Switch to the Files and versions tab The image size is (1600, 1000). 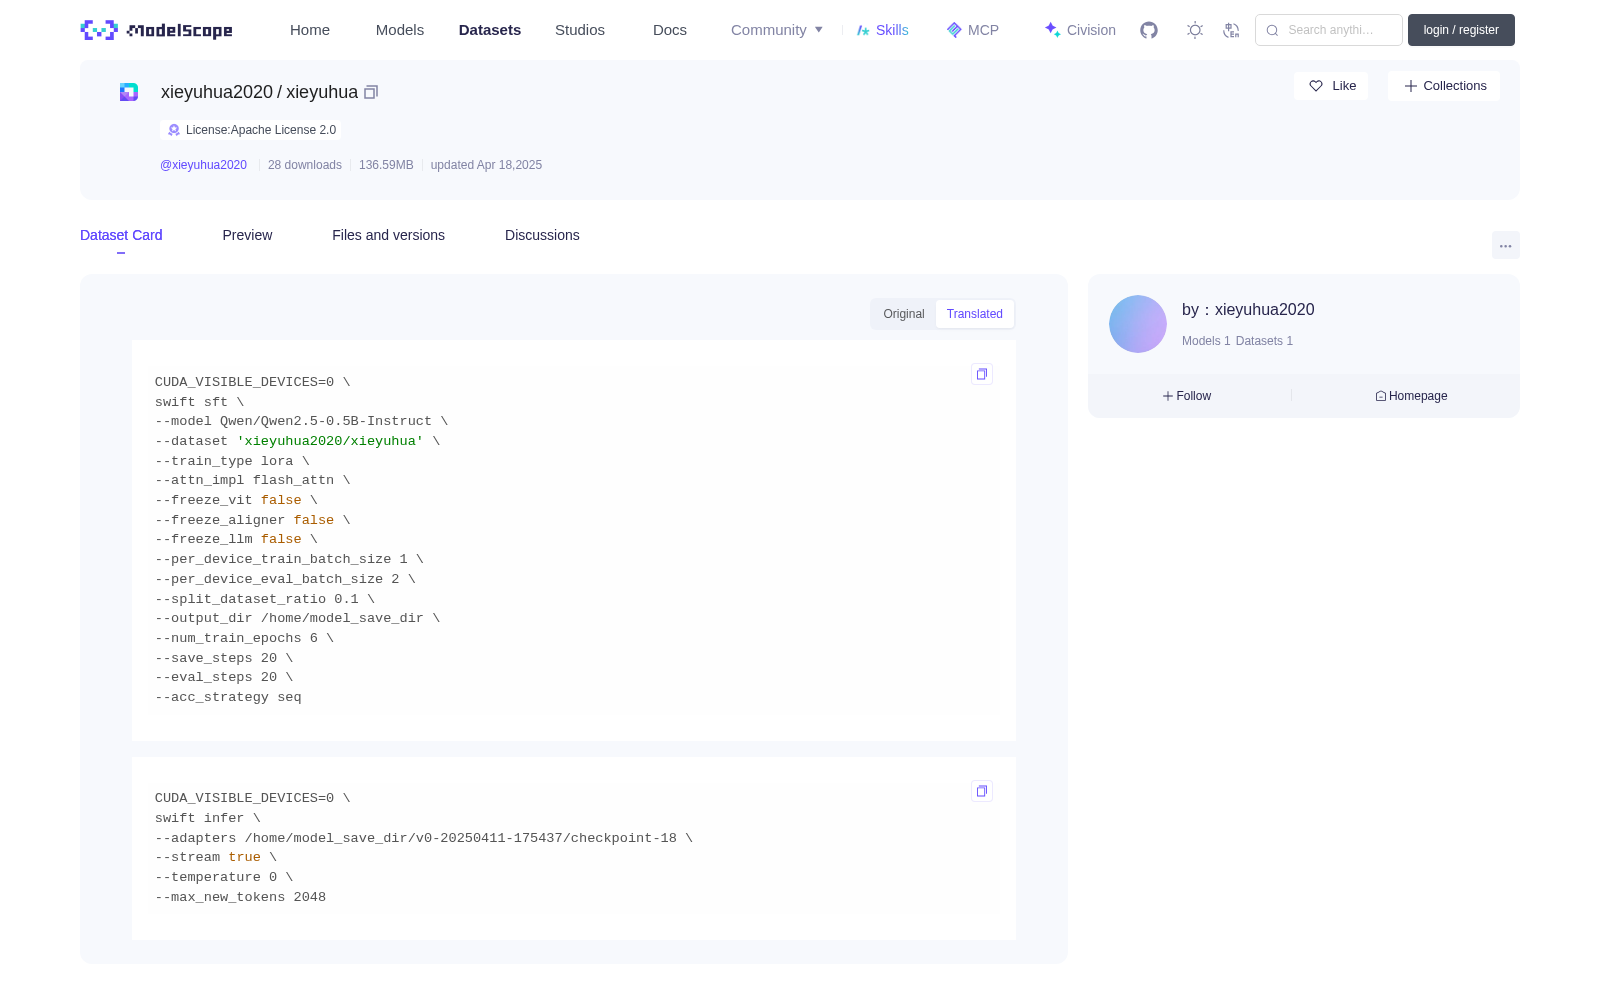click(388, 235)
